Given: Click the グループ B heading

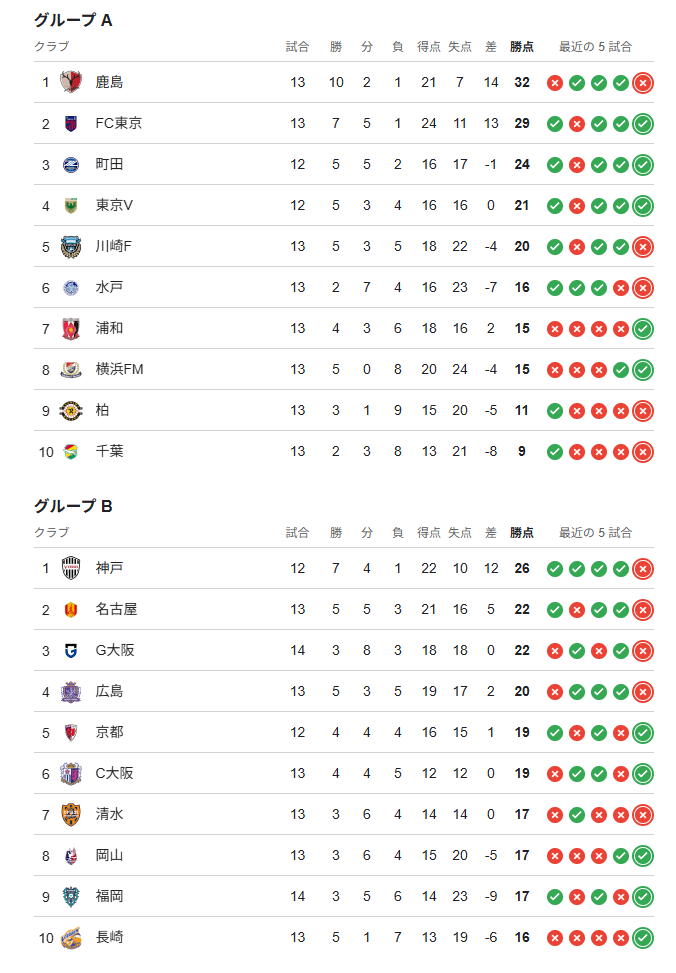Looking at the screenshot, I should [73, 505].
